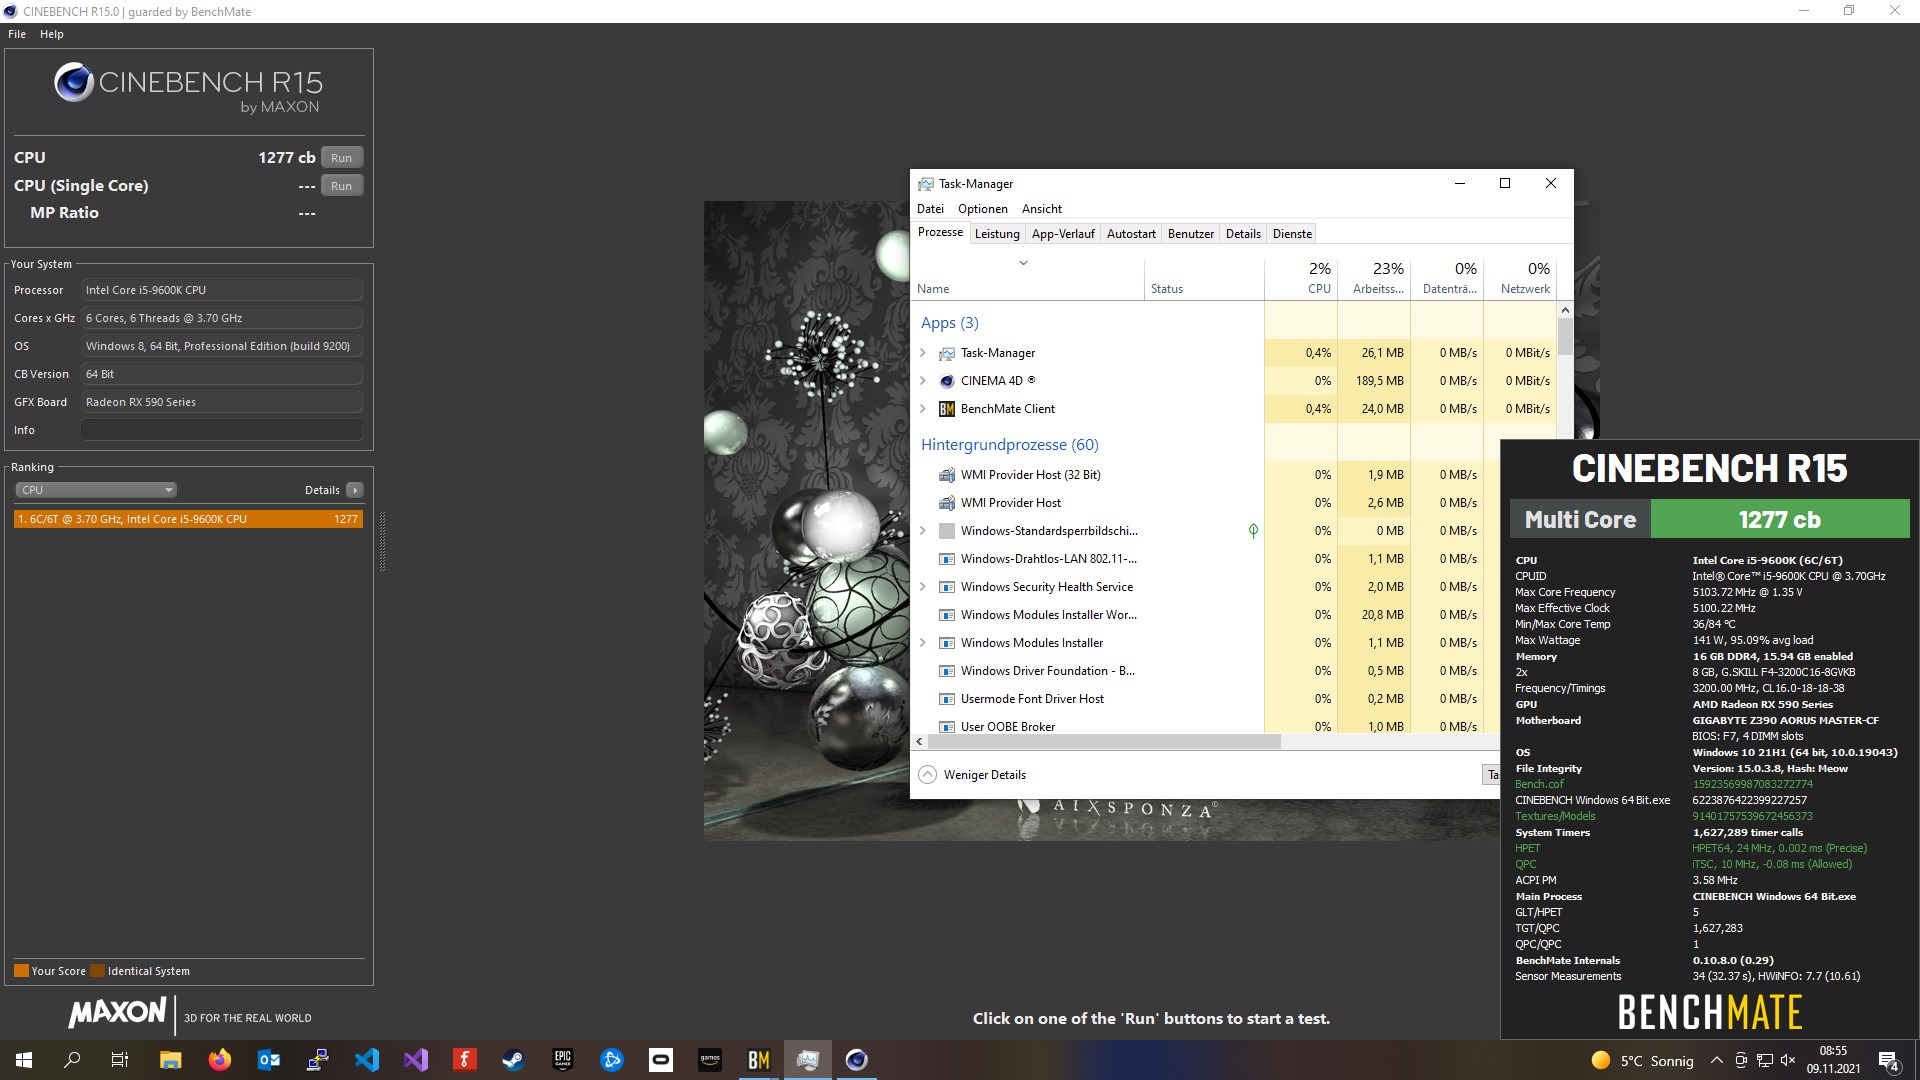Switch to the Autostart tab
Viewport: 1920px width, 1080px height.
click(x=1131, y=234)
